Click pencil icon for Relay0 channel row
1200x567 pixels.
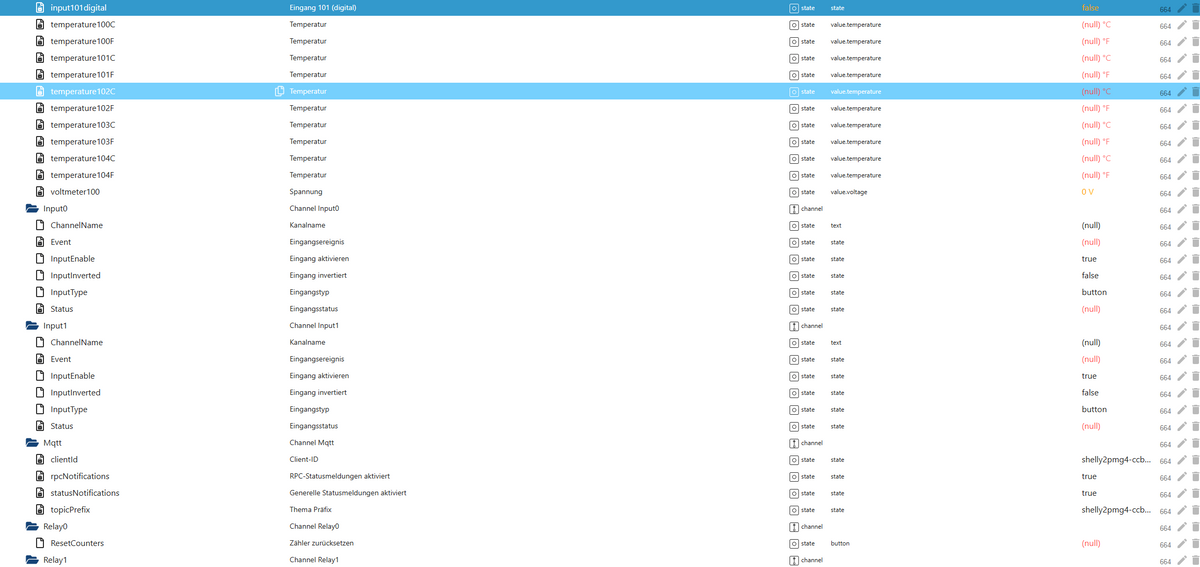1182,527
